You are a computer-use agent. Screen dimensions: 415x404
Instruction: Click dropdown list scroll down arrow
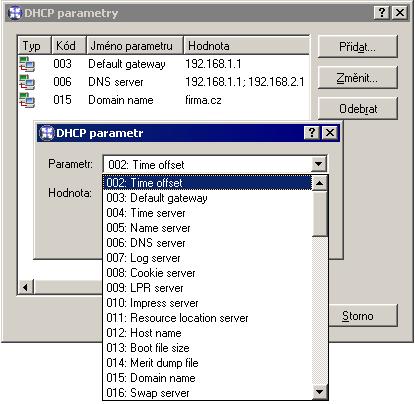[319, 392]
